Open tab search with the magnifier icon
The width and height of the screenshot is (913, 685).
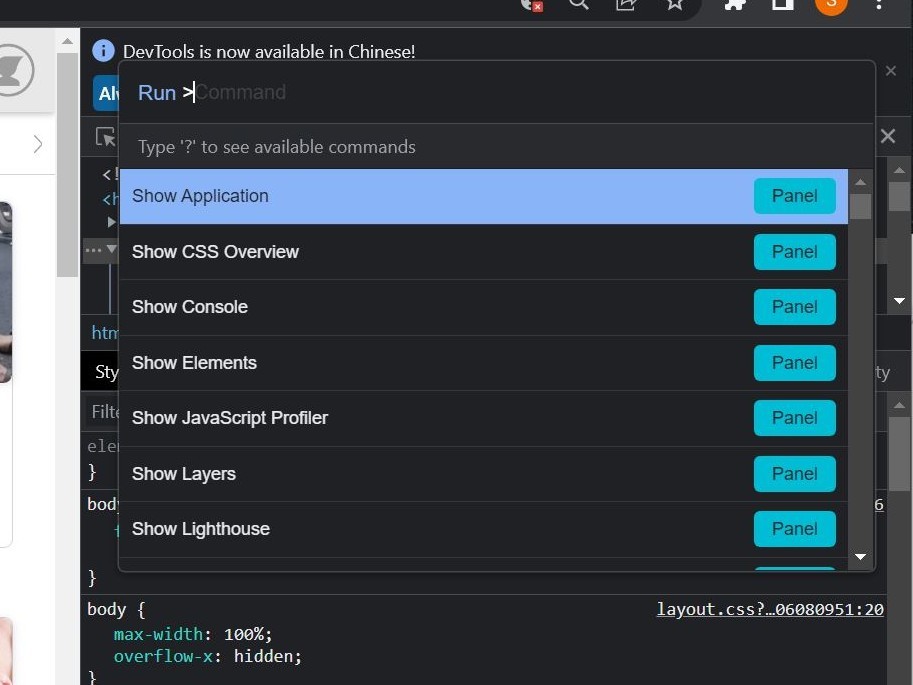click(x=578, y=7)
